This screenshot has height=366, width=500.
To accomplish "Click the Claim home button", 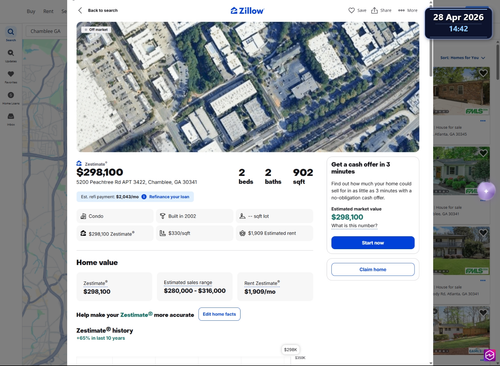I will (373, 269).
